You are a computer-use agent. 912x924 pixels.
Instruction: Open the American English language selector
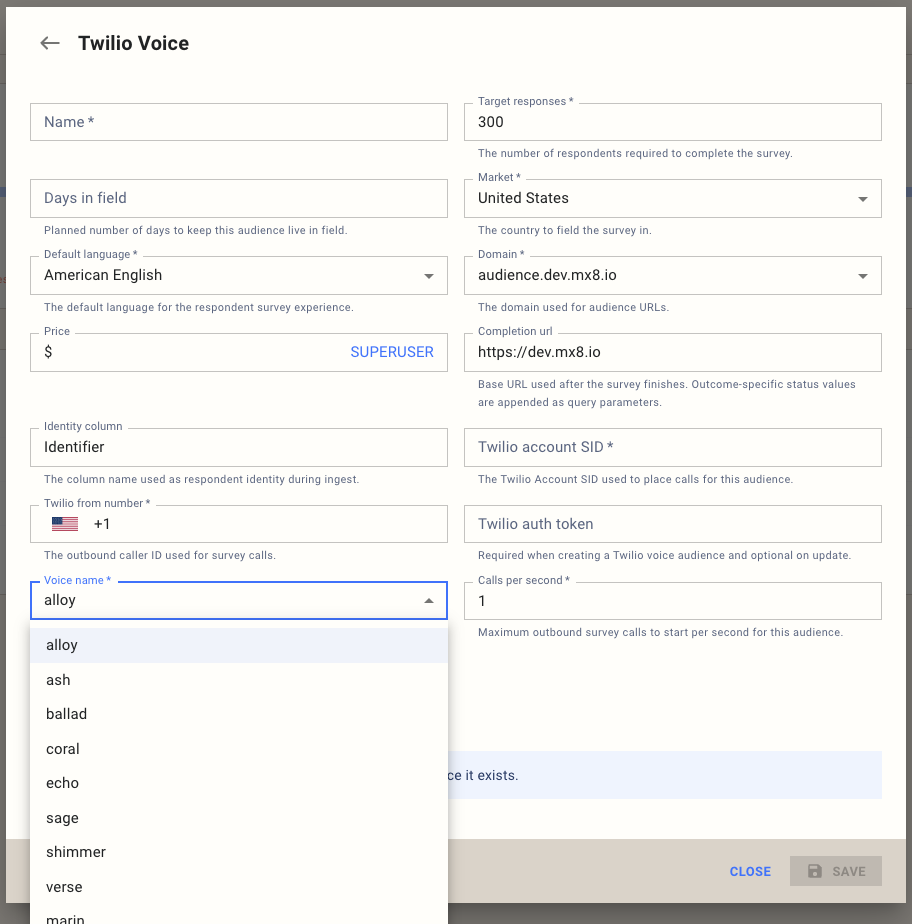coord(238,275)
